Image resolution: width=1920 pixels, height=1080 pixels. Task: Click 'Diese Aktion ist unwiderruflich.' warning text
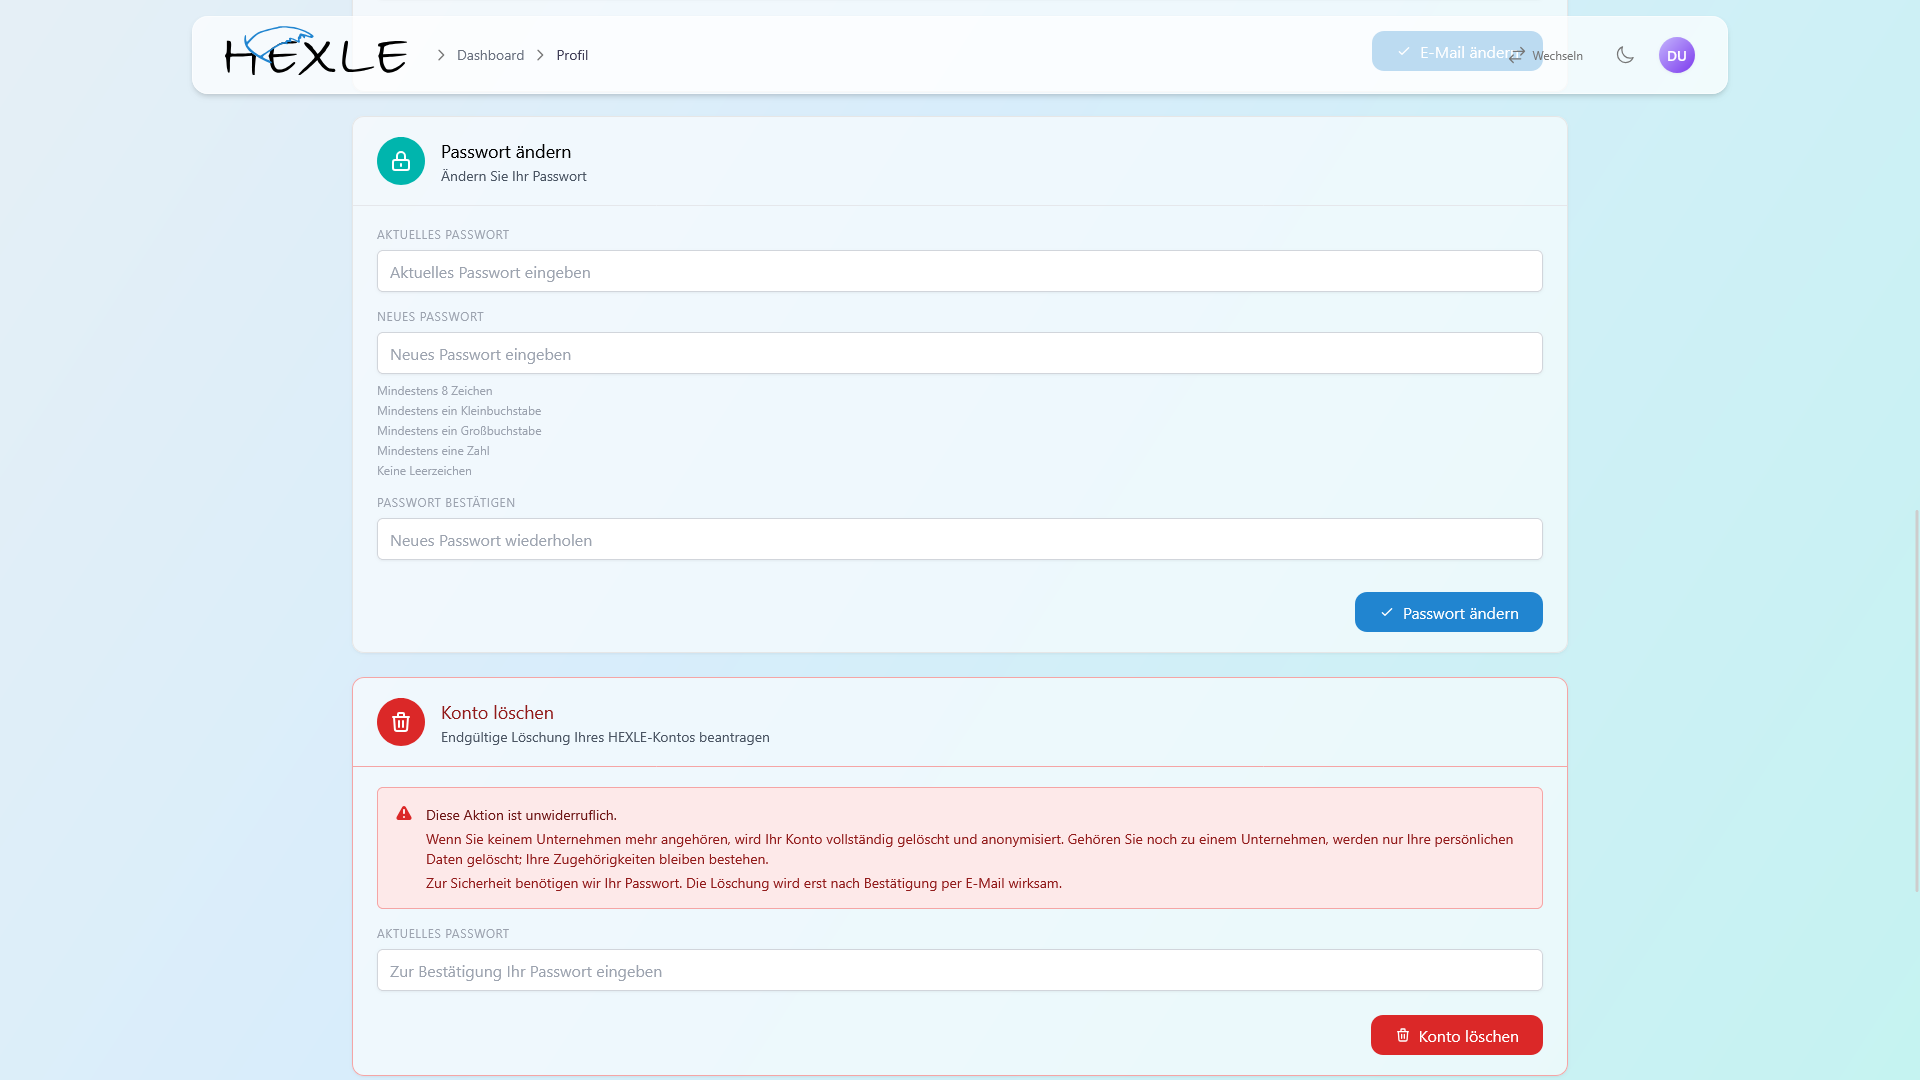point(521,815)
